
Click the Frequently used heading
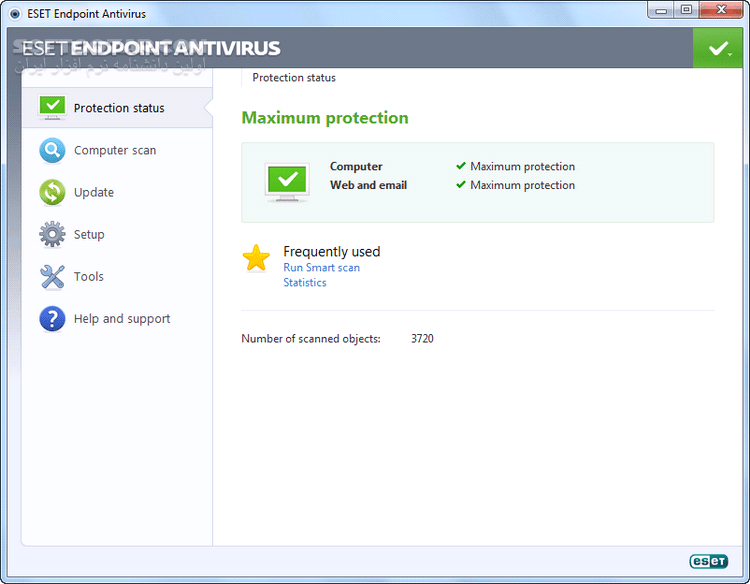click(x=331, y=252)
